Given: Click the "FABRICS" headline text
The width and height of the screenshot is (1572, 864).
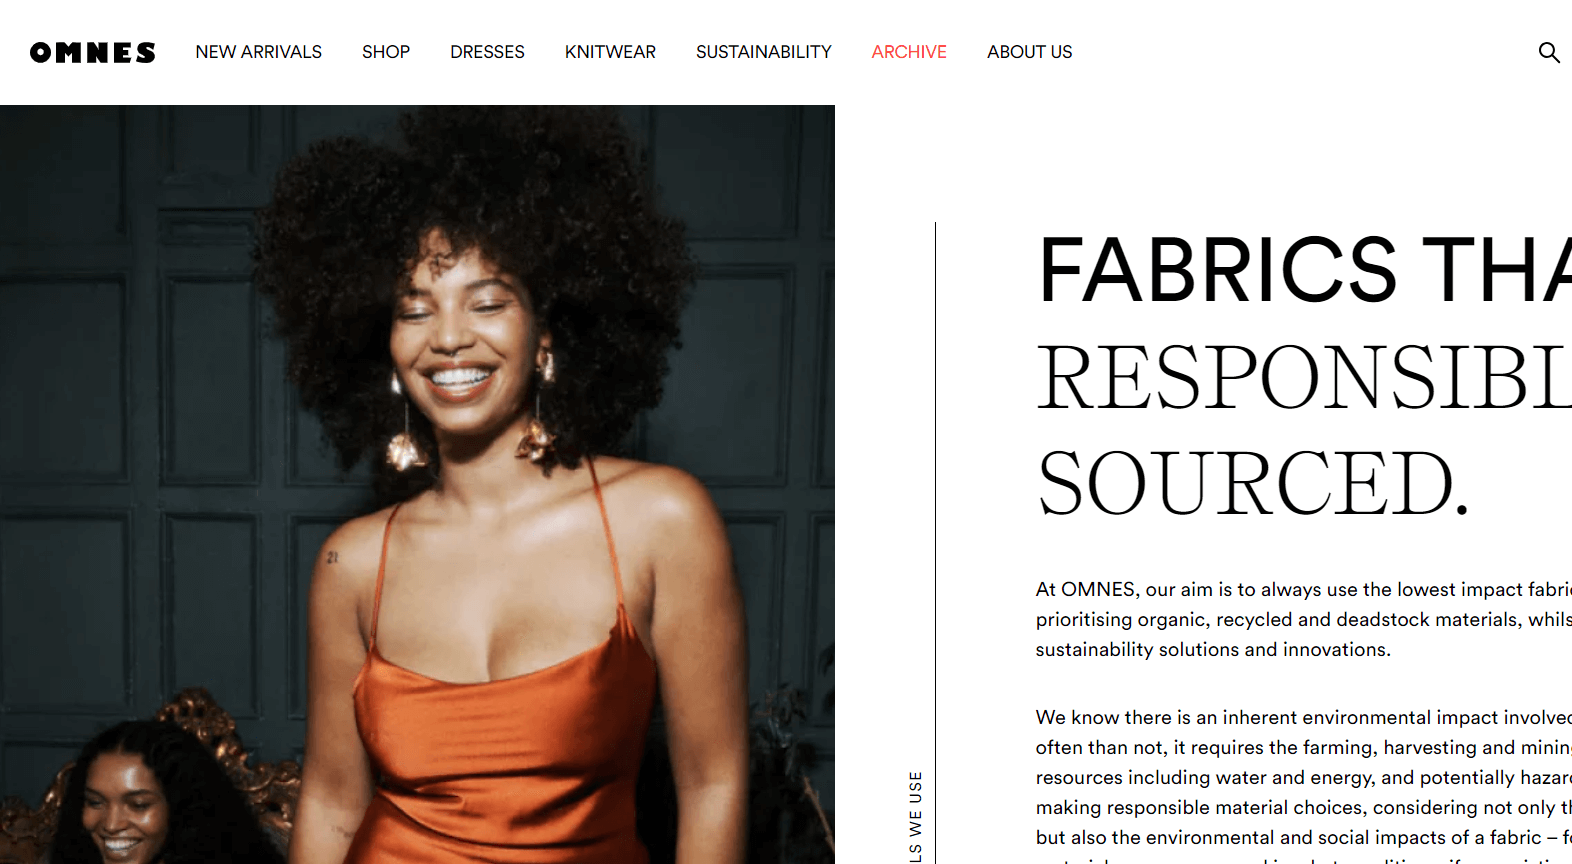Looking at the screenshot, I should (x=1217, y=270).
